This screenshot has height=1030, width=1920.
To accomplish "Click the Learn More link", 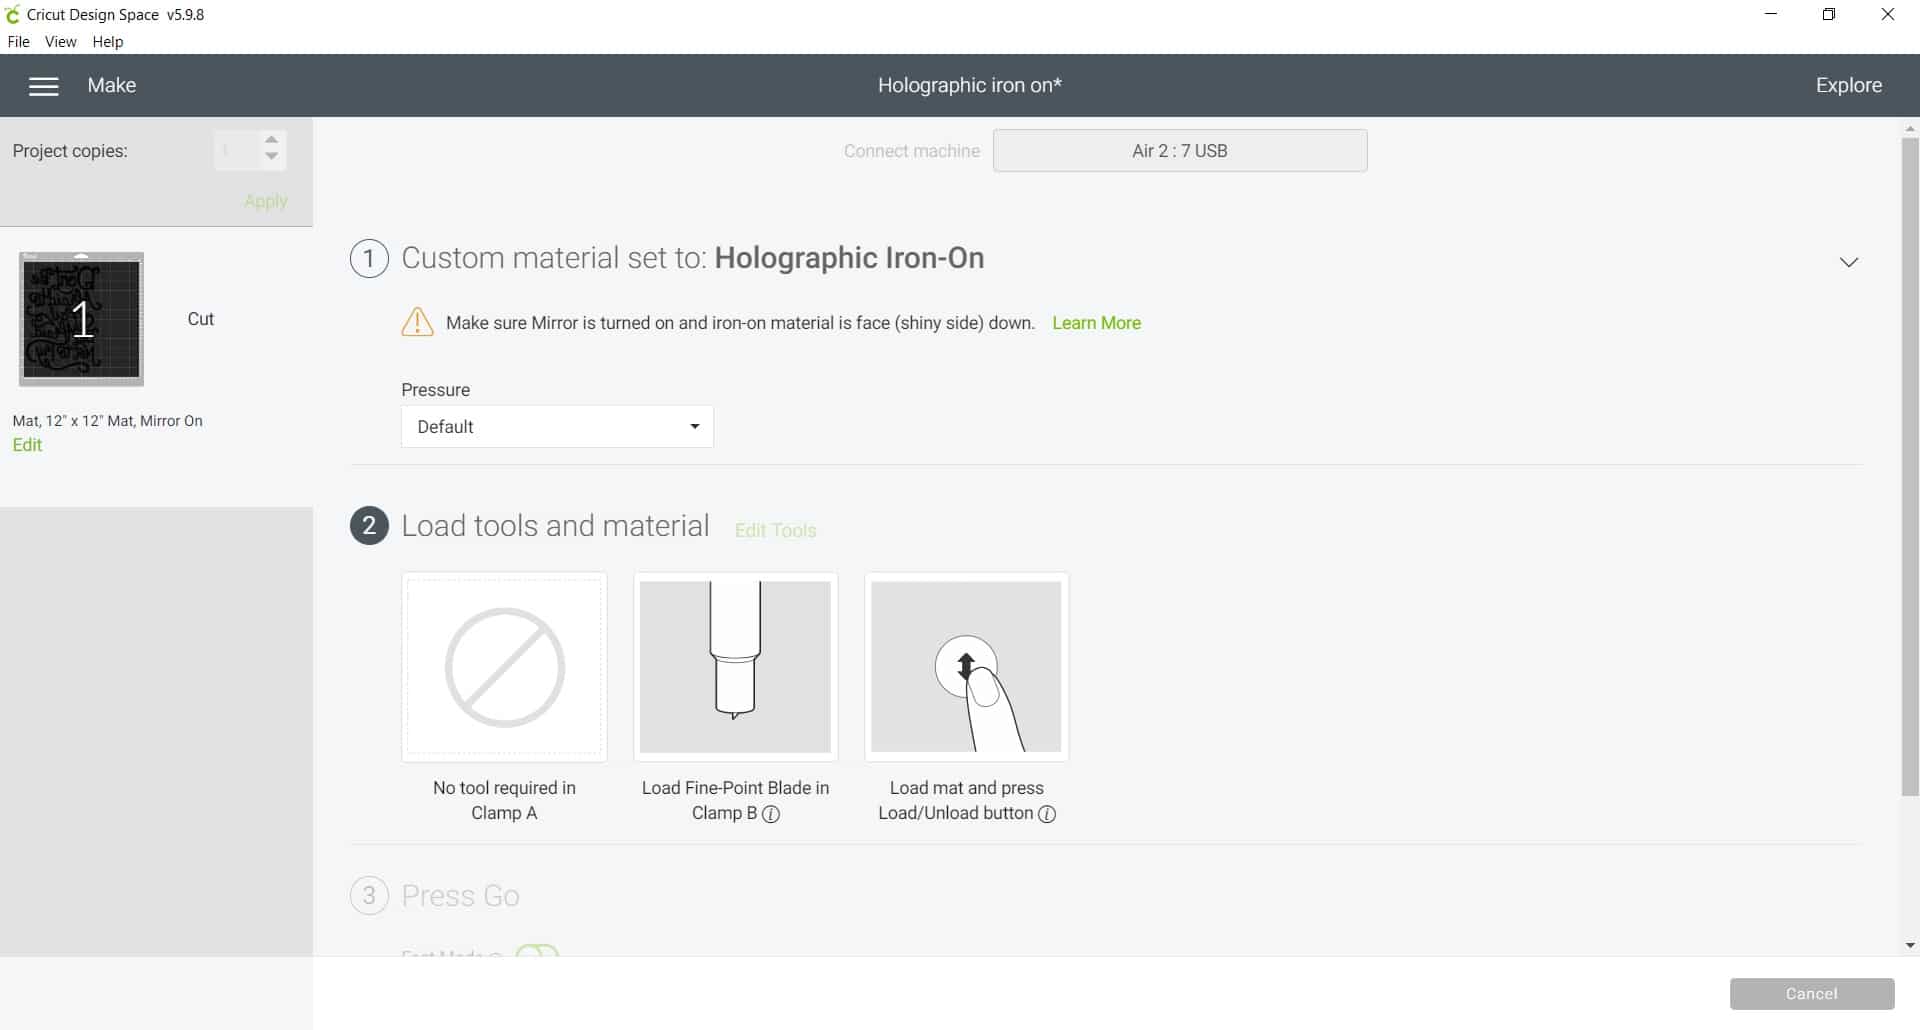I will pos(1096,323).
